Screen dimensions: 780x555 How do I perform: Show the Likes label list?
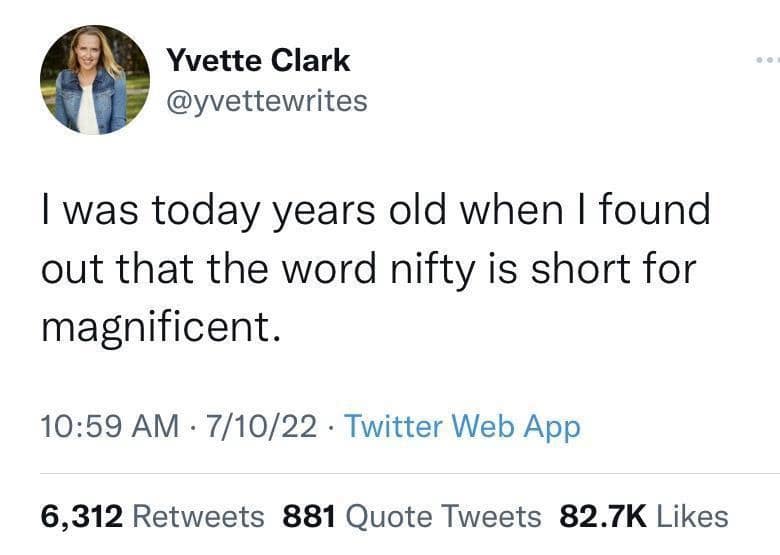[693, 516]
